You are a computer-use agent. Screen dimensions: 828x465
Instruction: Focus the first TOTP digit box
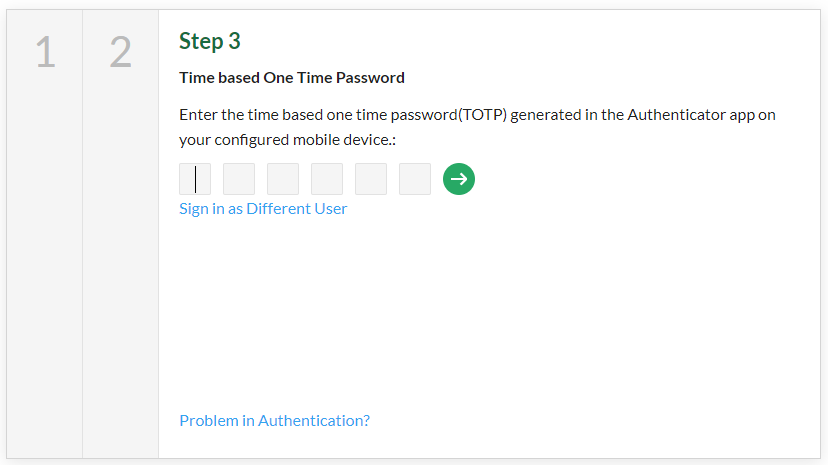(x=195, y=179)
